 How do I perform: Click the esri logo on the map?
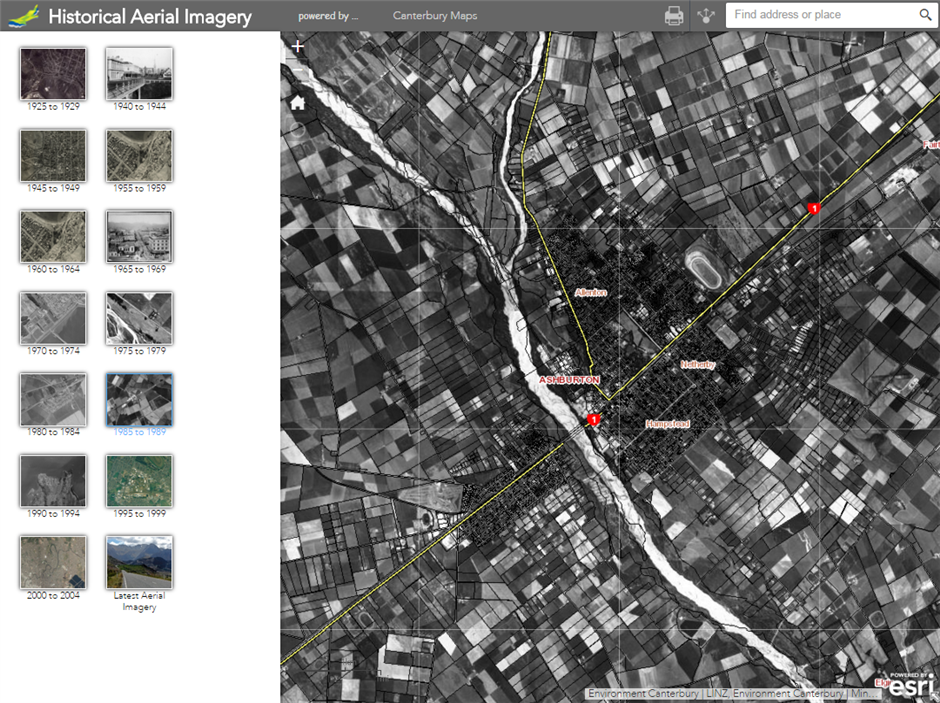click(x=911, y=686)
